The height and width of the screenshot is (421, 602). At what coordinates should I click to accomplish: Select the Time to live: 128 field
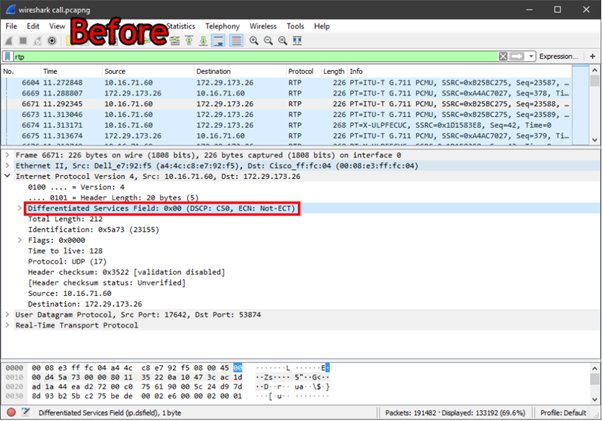point(65,251)
